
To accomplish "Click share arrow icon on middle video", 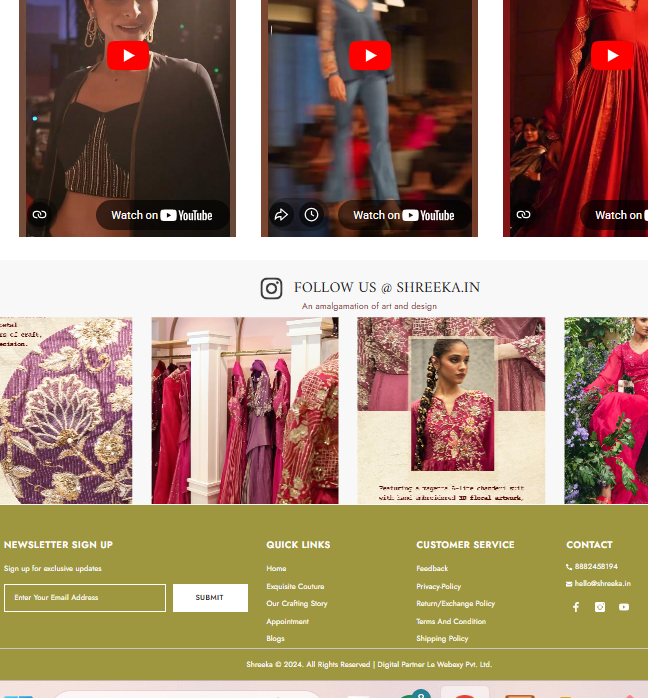I will point(281,215).
